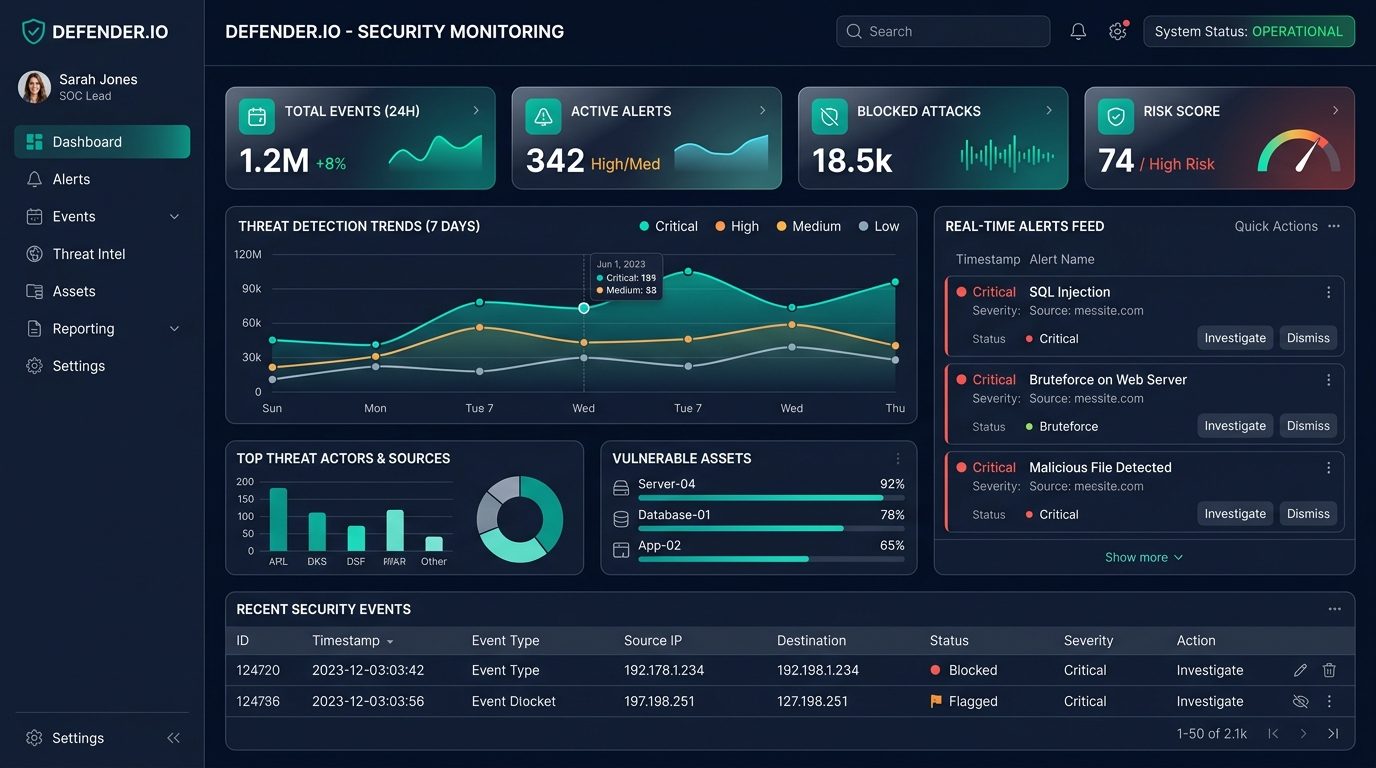Open the notifications bell icon

[x=1078, y=32]
